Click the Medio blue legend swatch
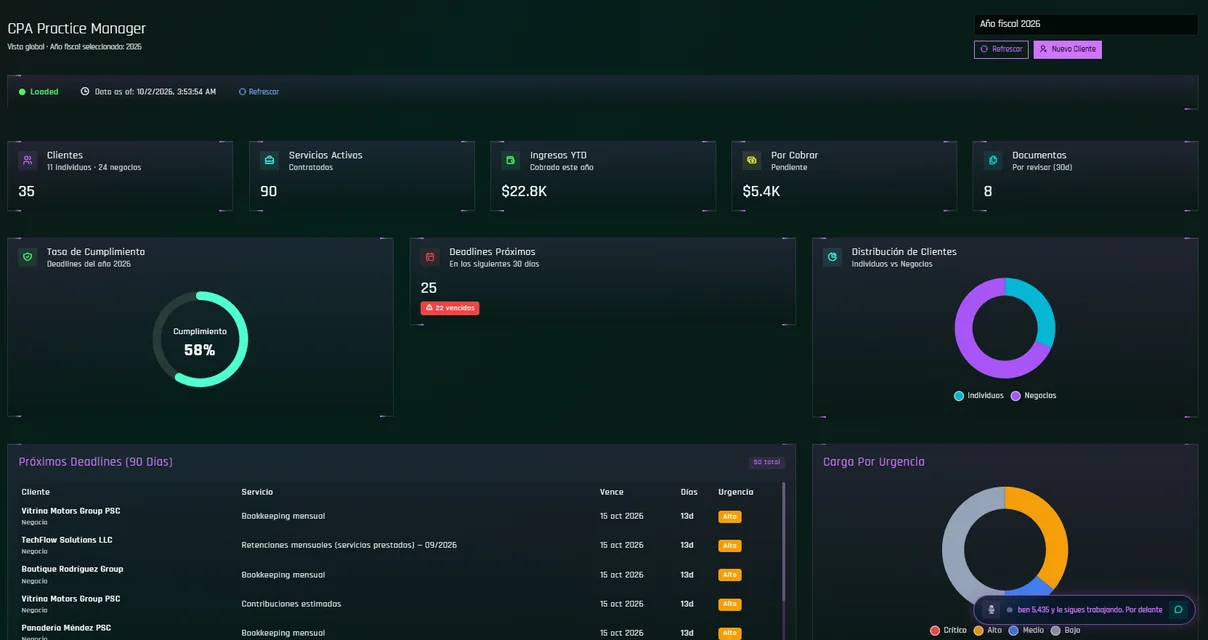 (1014, 631)
